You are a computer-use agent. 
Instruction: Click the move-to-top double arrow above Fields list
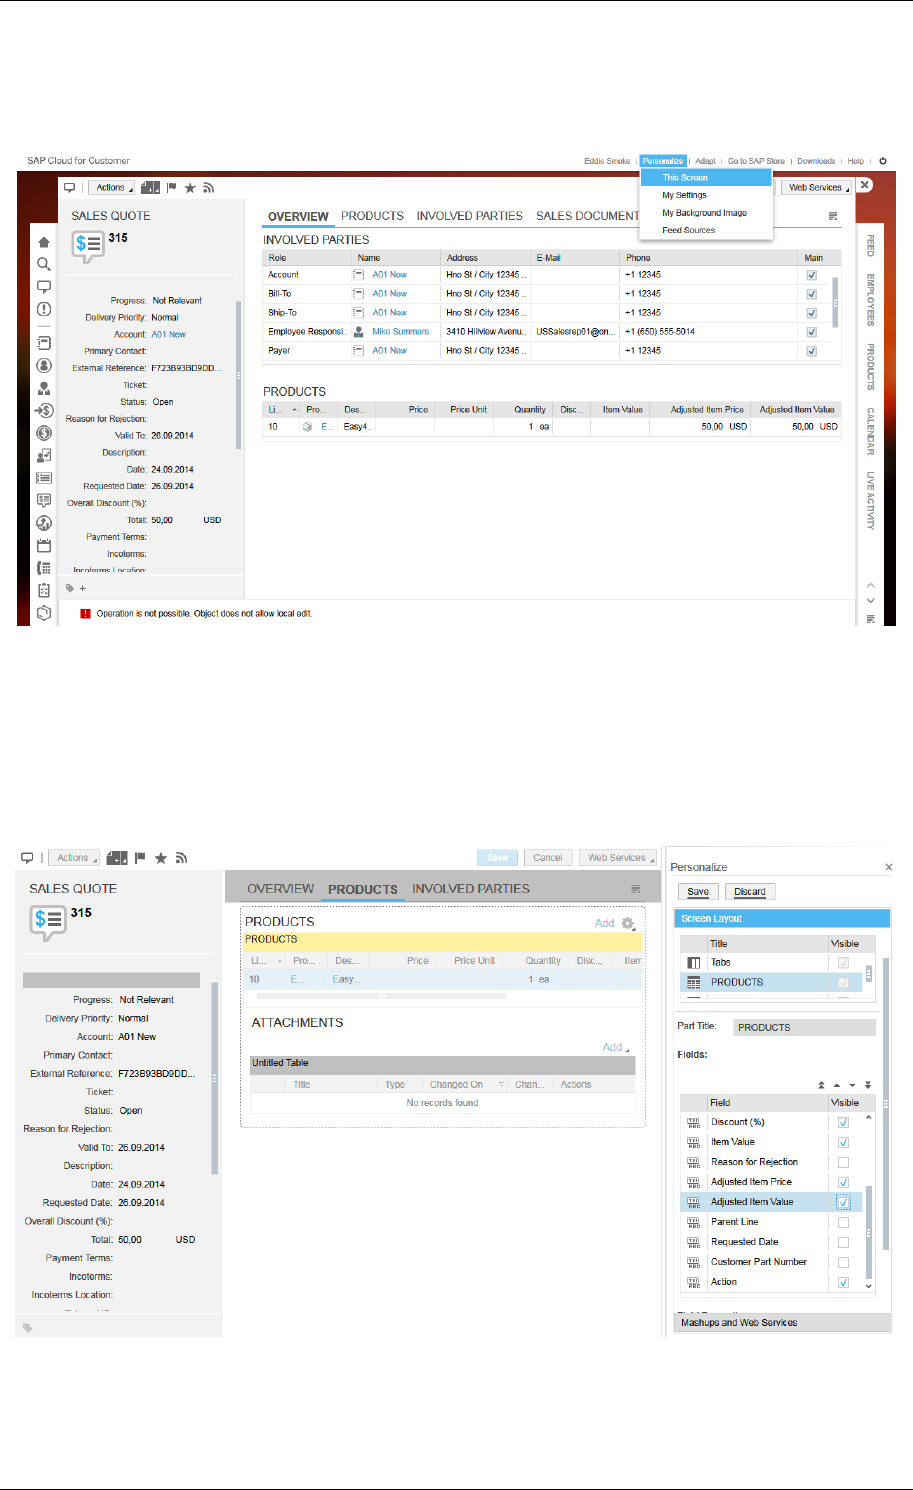click(822, 1085)
